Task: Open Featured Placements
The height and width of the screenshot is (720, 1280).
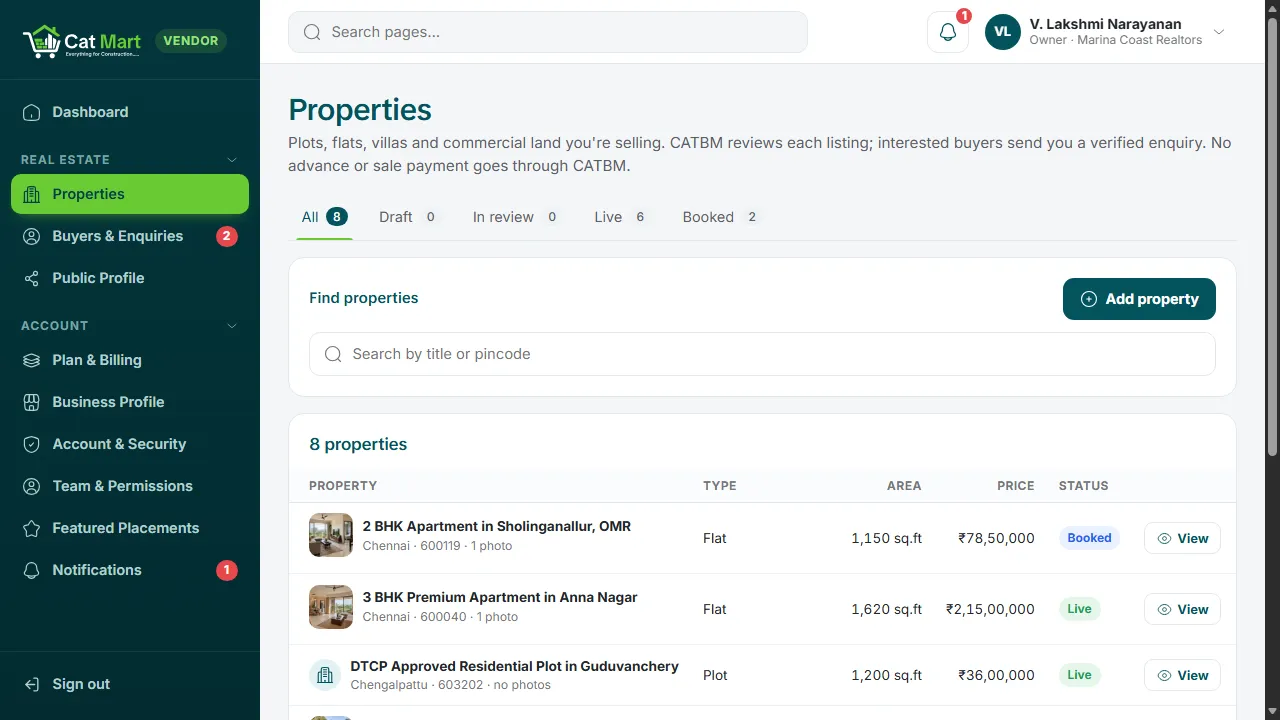Action: (130, 528)
